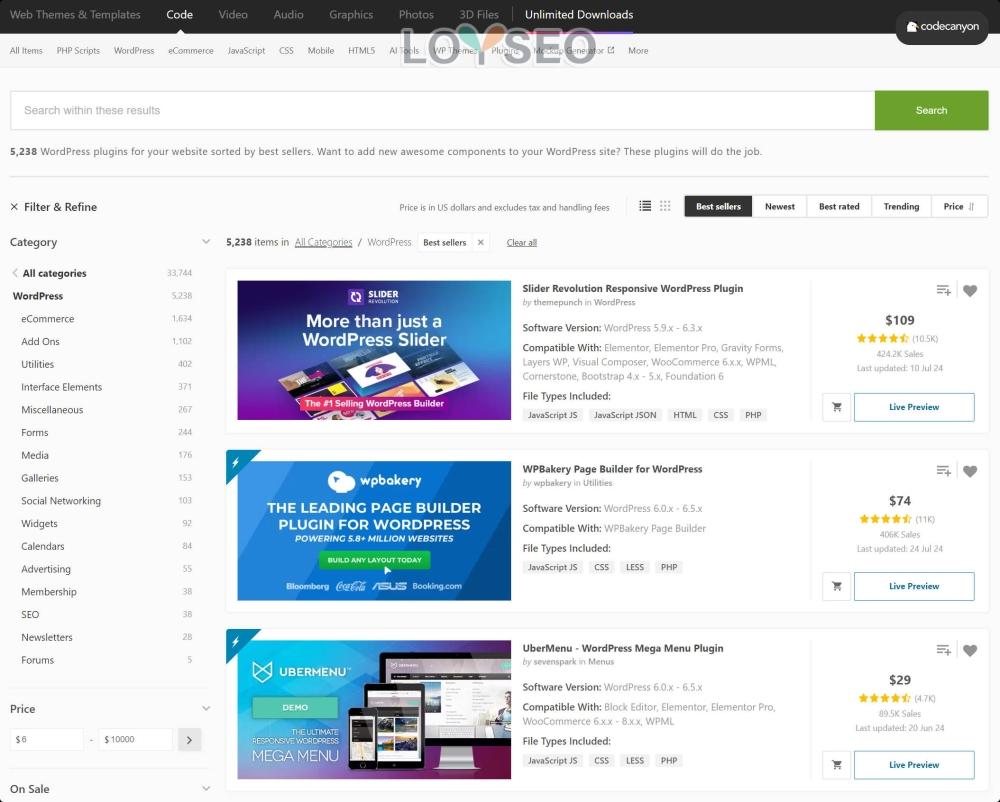The height and width of the screenshot is (802, 1000).
Task: Select the PHP Scripts menu item
Action: (x=78, y=50)
